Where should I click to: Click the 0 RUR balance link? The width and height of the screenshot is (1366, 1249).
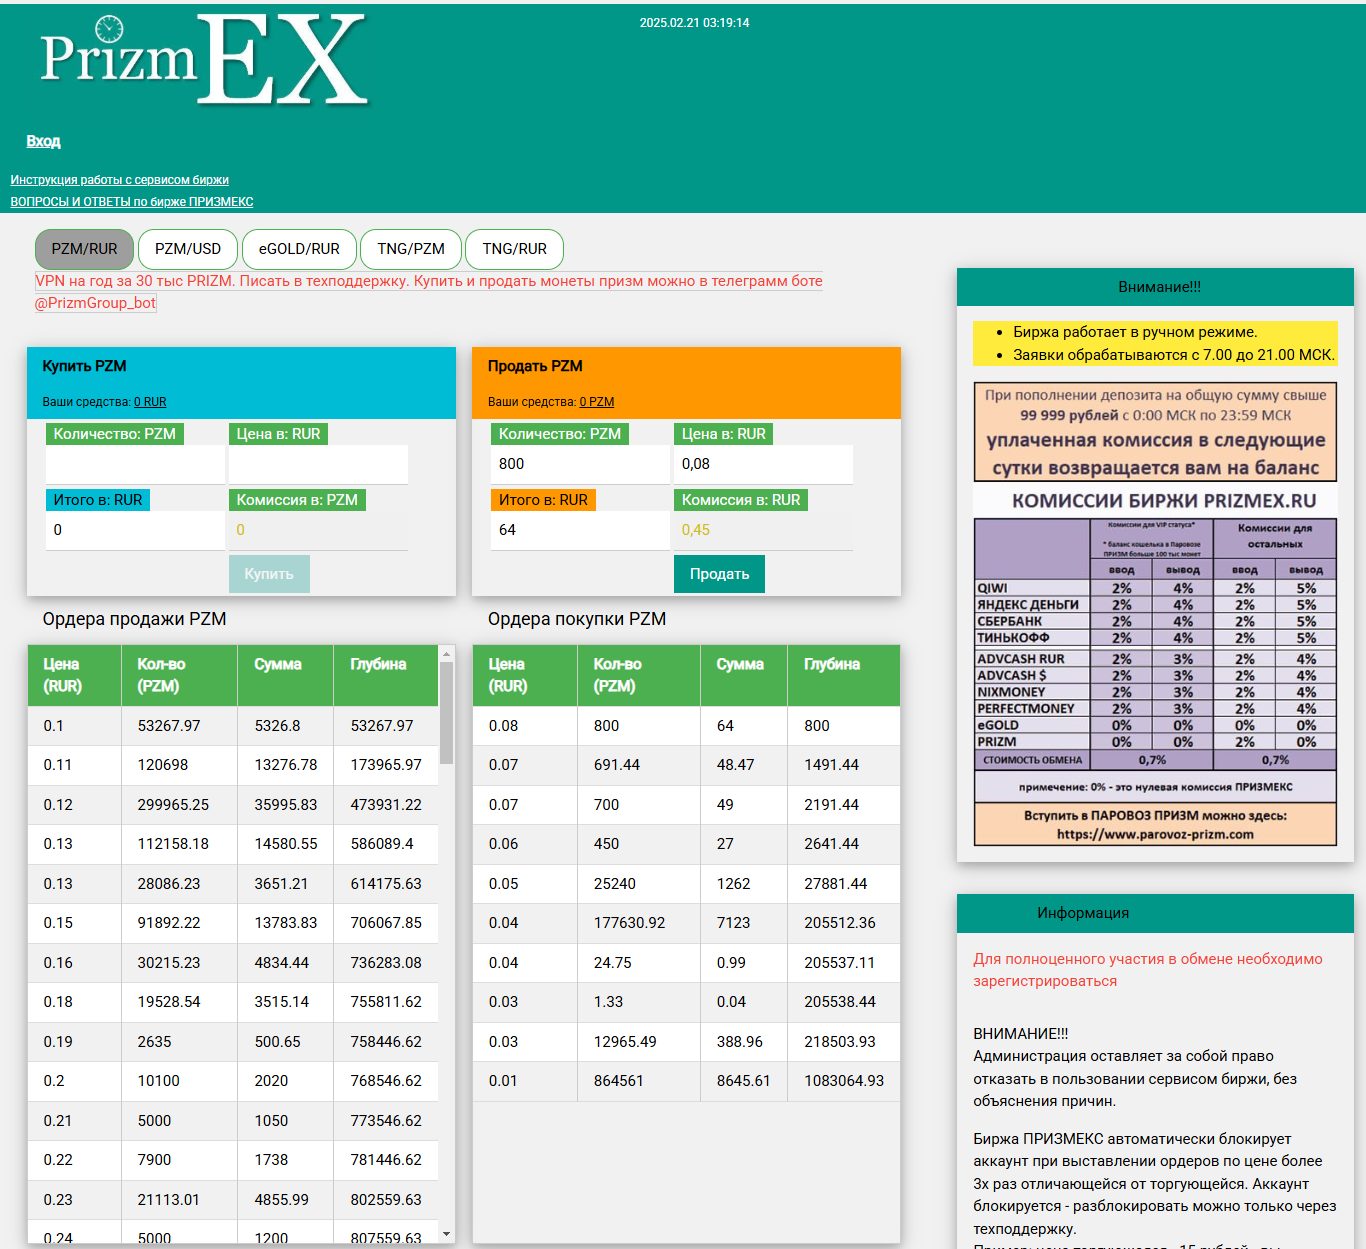point(150,402)
